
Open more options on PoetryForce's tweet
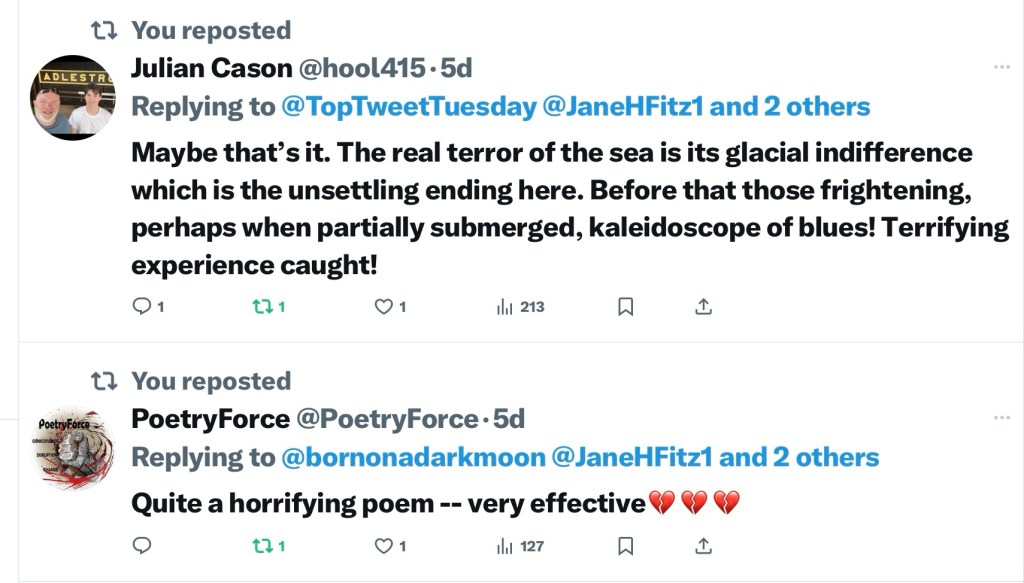[1001, 418]
